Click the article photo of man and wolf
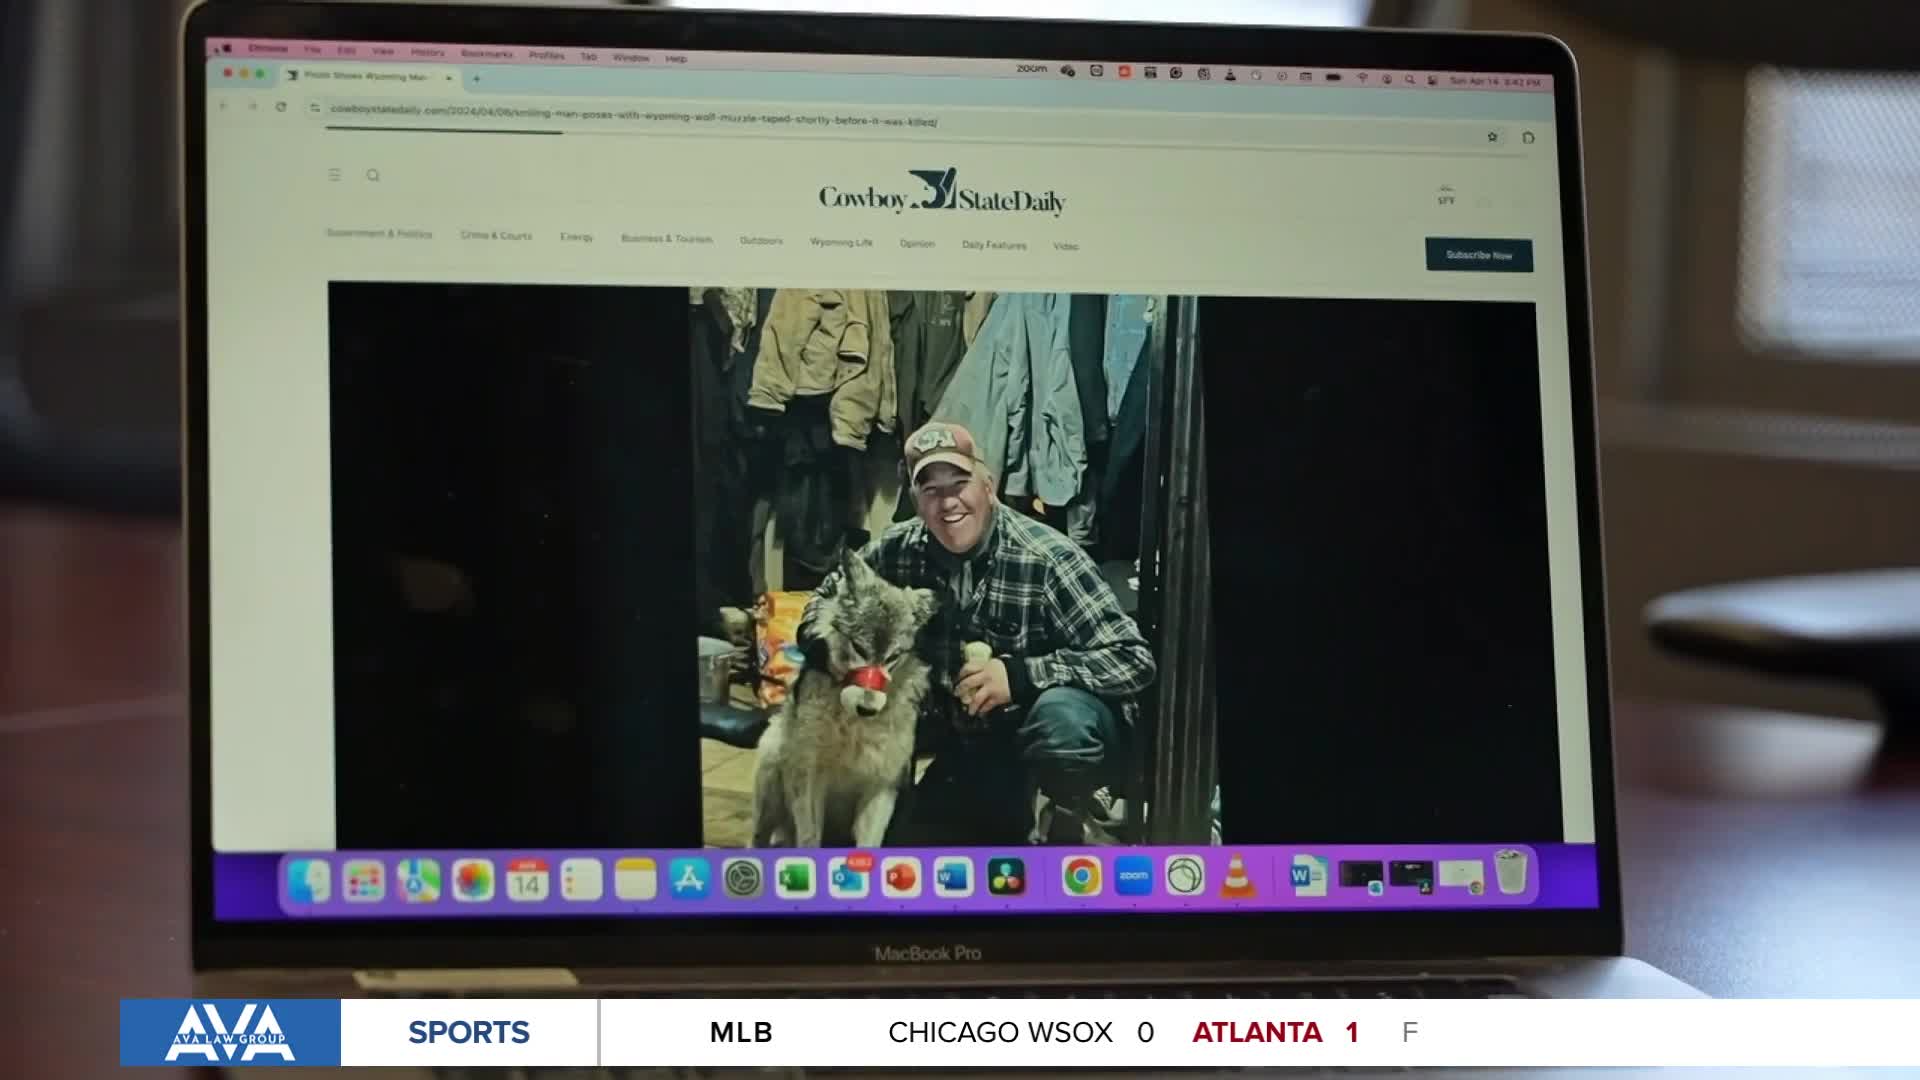Viewport: 1920px width, 1080px height. tap(955, 568)
